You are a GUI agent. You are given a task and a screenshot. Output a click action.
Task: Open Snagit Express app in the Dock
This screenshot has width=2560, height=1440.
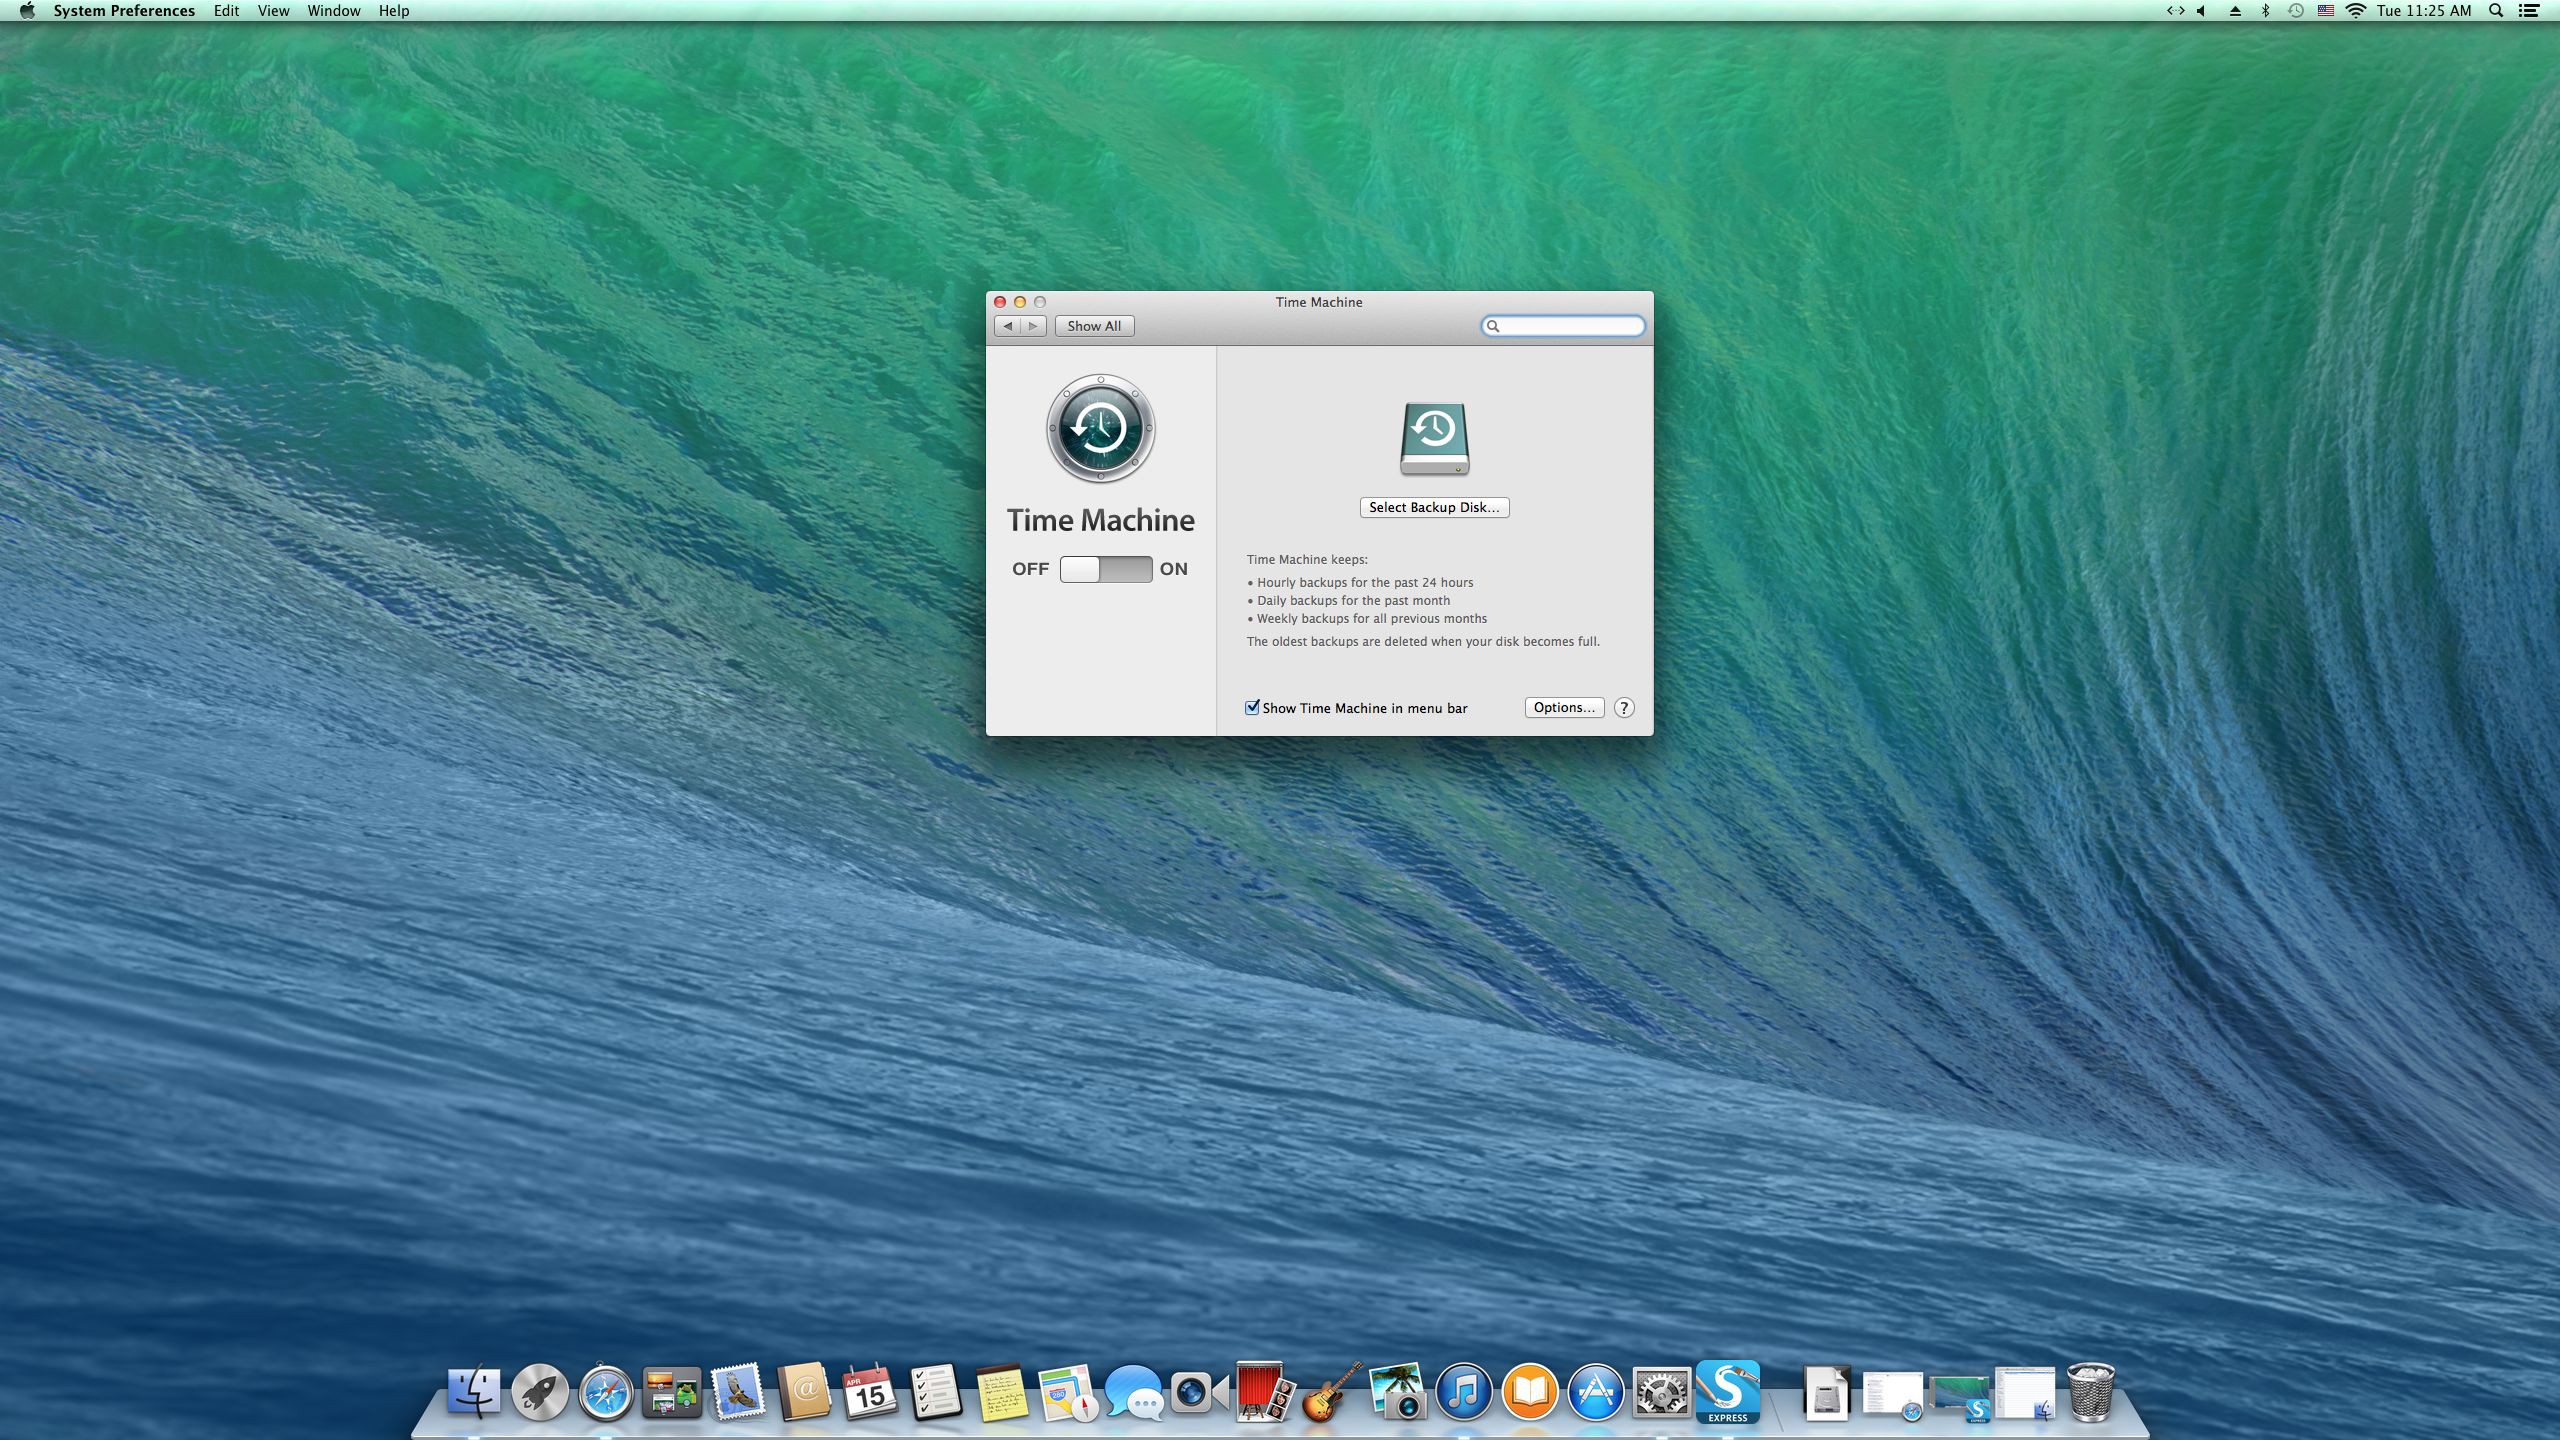[x=1728, y=1391]
